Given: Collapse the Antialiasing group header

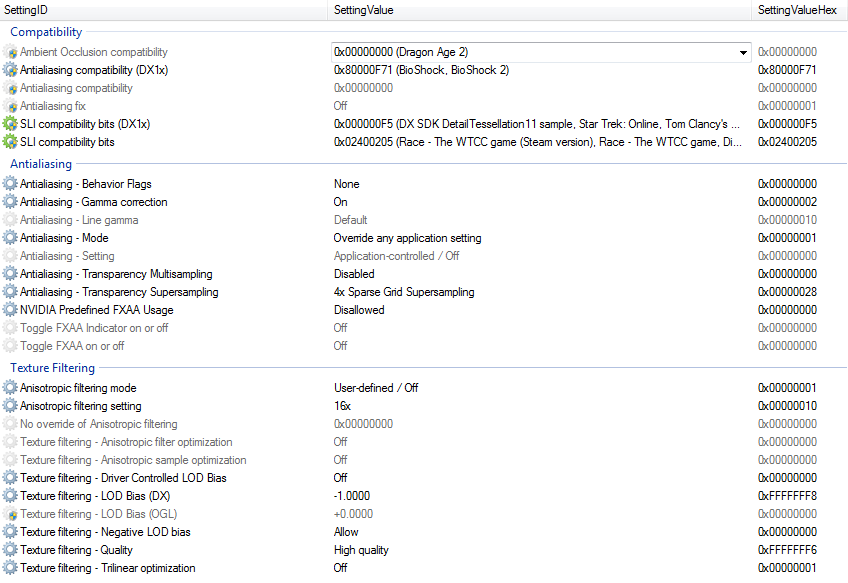Looking at the screenshot, I should click(41, 164).
